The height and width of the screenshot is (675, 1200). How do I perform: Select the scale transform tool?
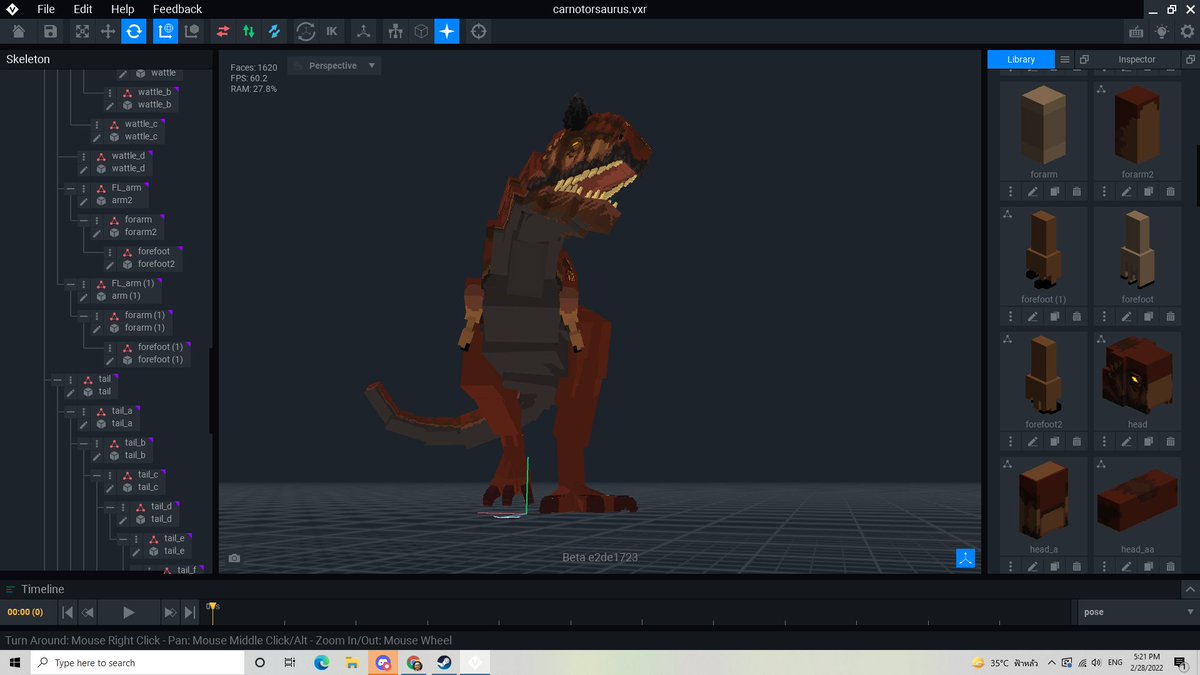click(x=82, y=32)
